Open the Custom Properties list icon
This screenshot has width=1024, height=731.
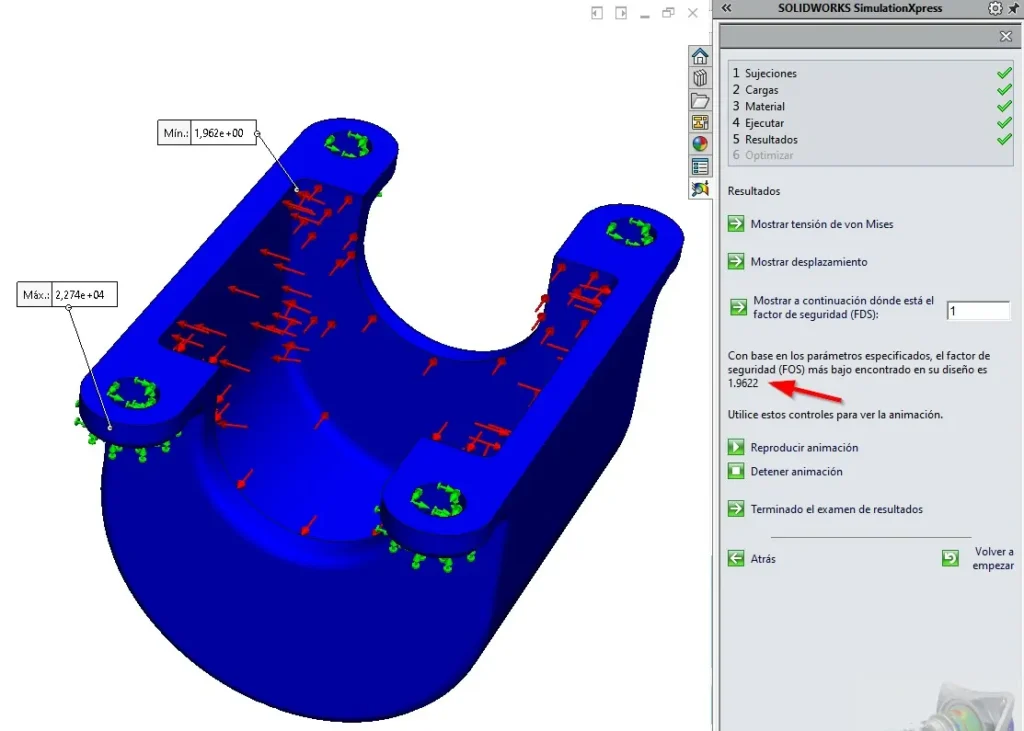(x=699, y=167)
